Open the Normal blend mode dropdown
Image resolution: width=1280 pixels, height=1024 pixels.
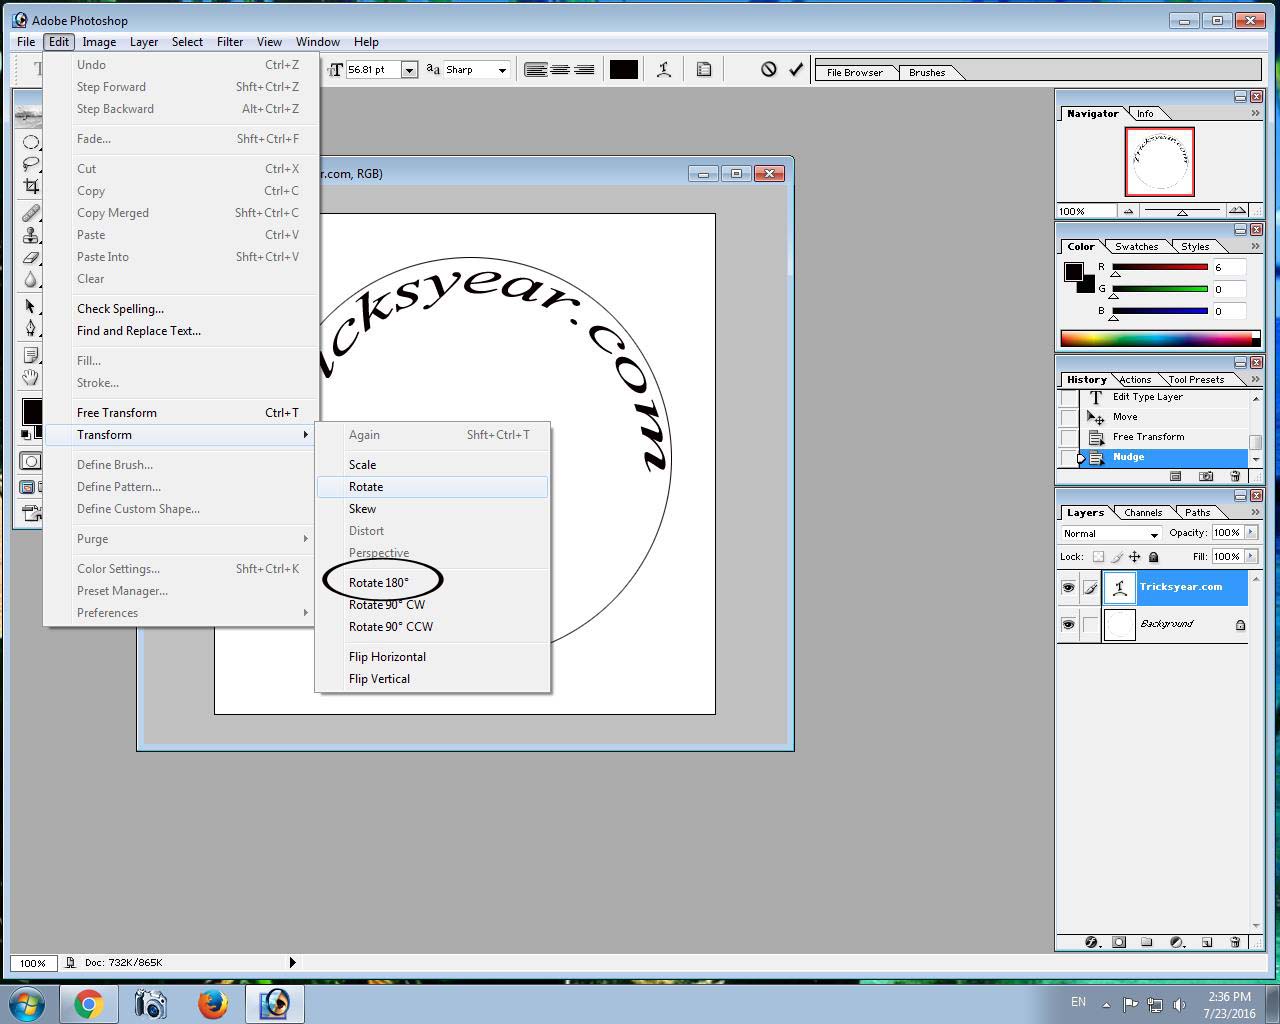pos(1108,533)
